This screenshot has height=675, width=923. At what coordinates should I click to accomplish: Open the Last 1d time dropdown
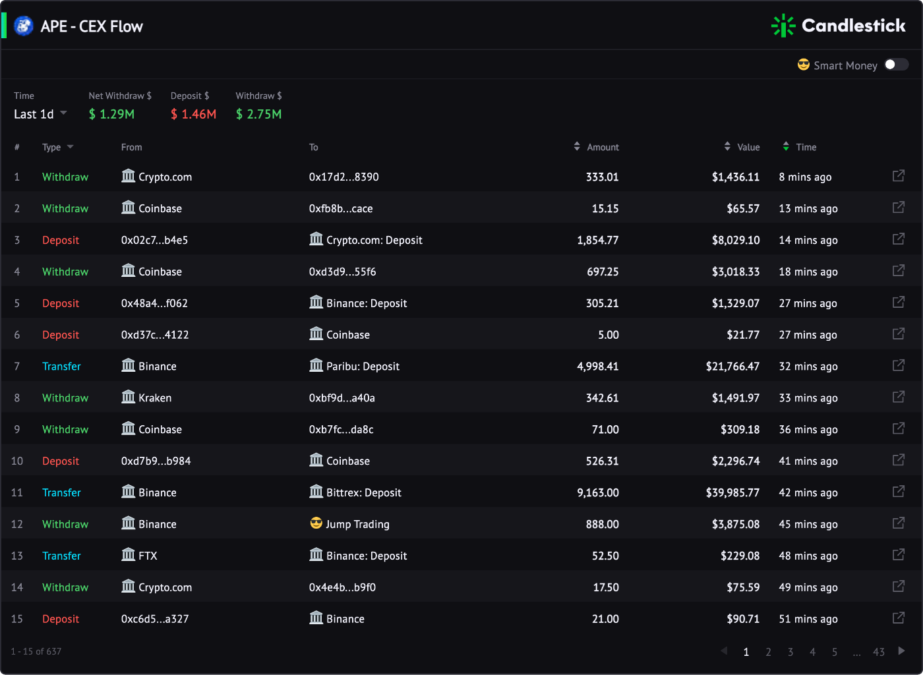coord(40,114)
